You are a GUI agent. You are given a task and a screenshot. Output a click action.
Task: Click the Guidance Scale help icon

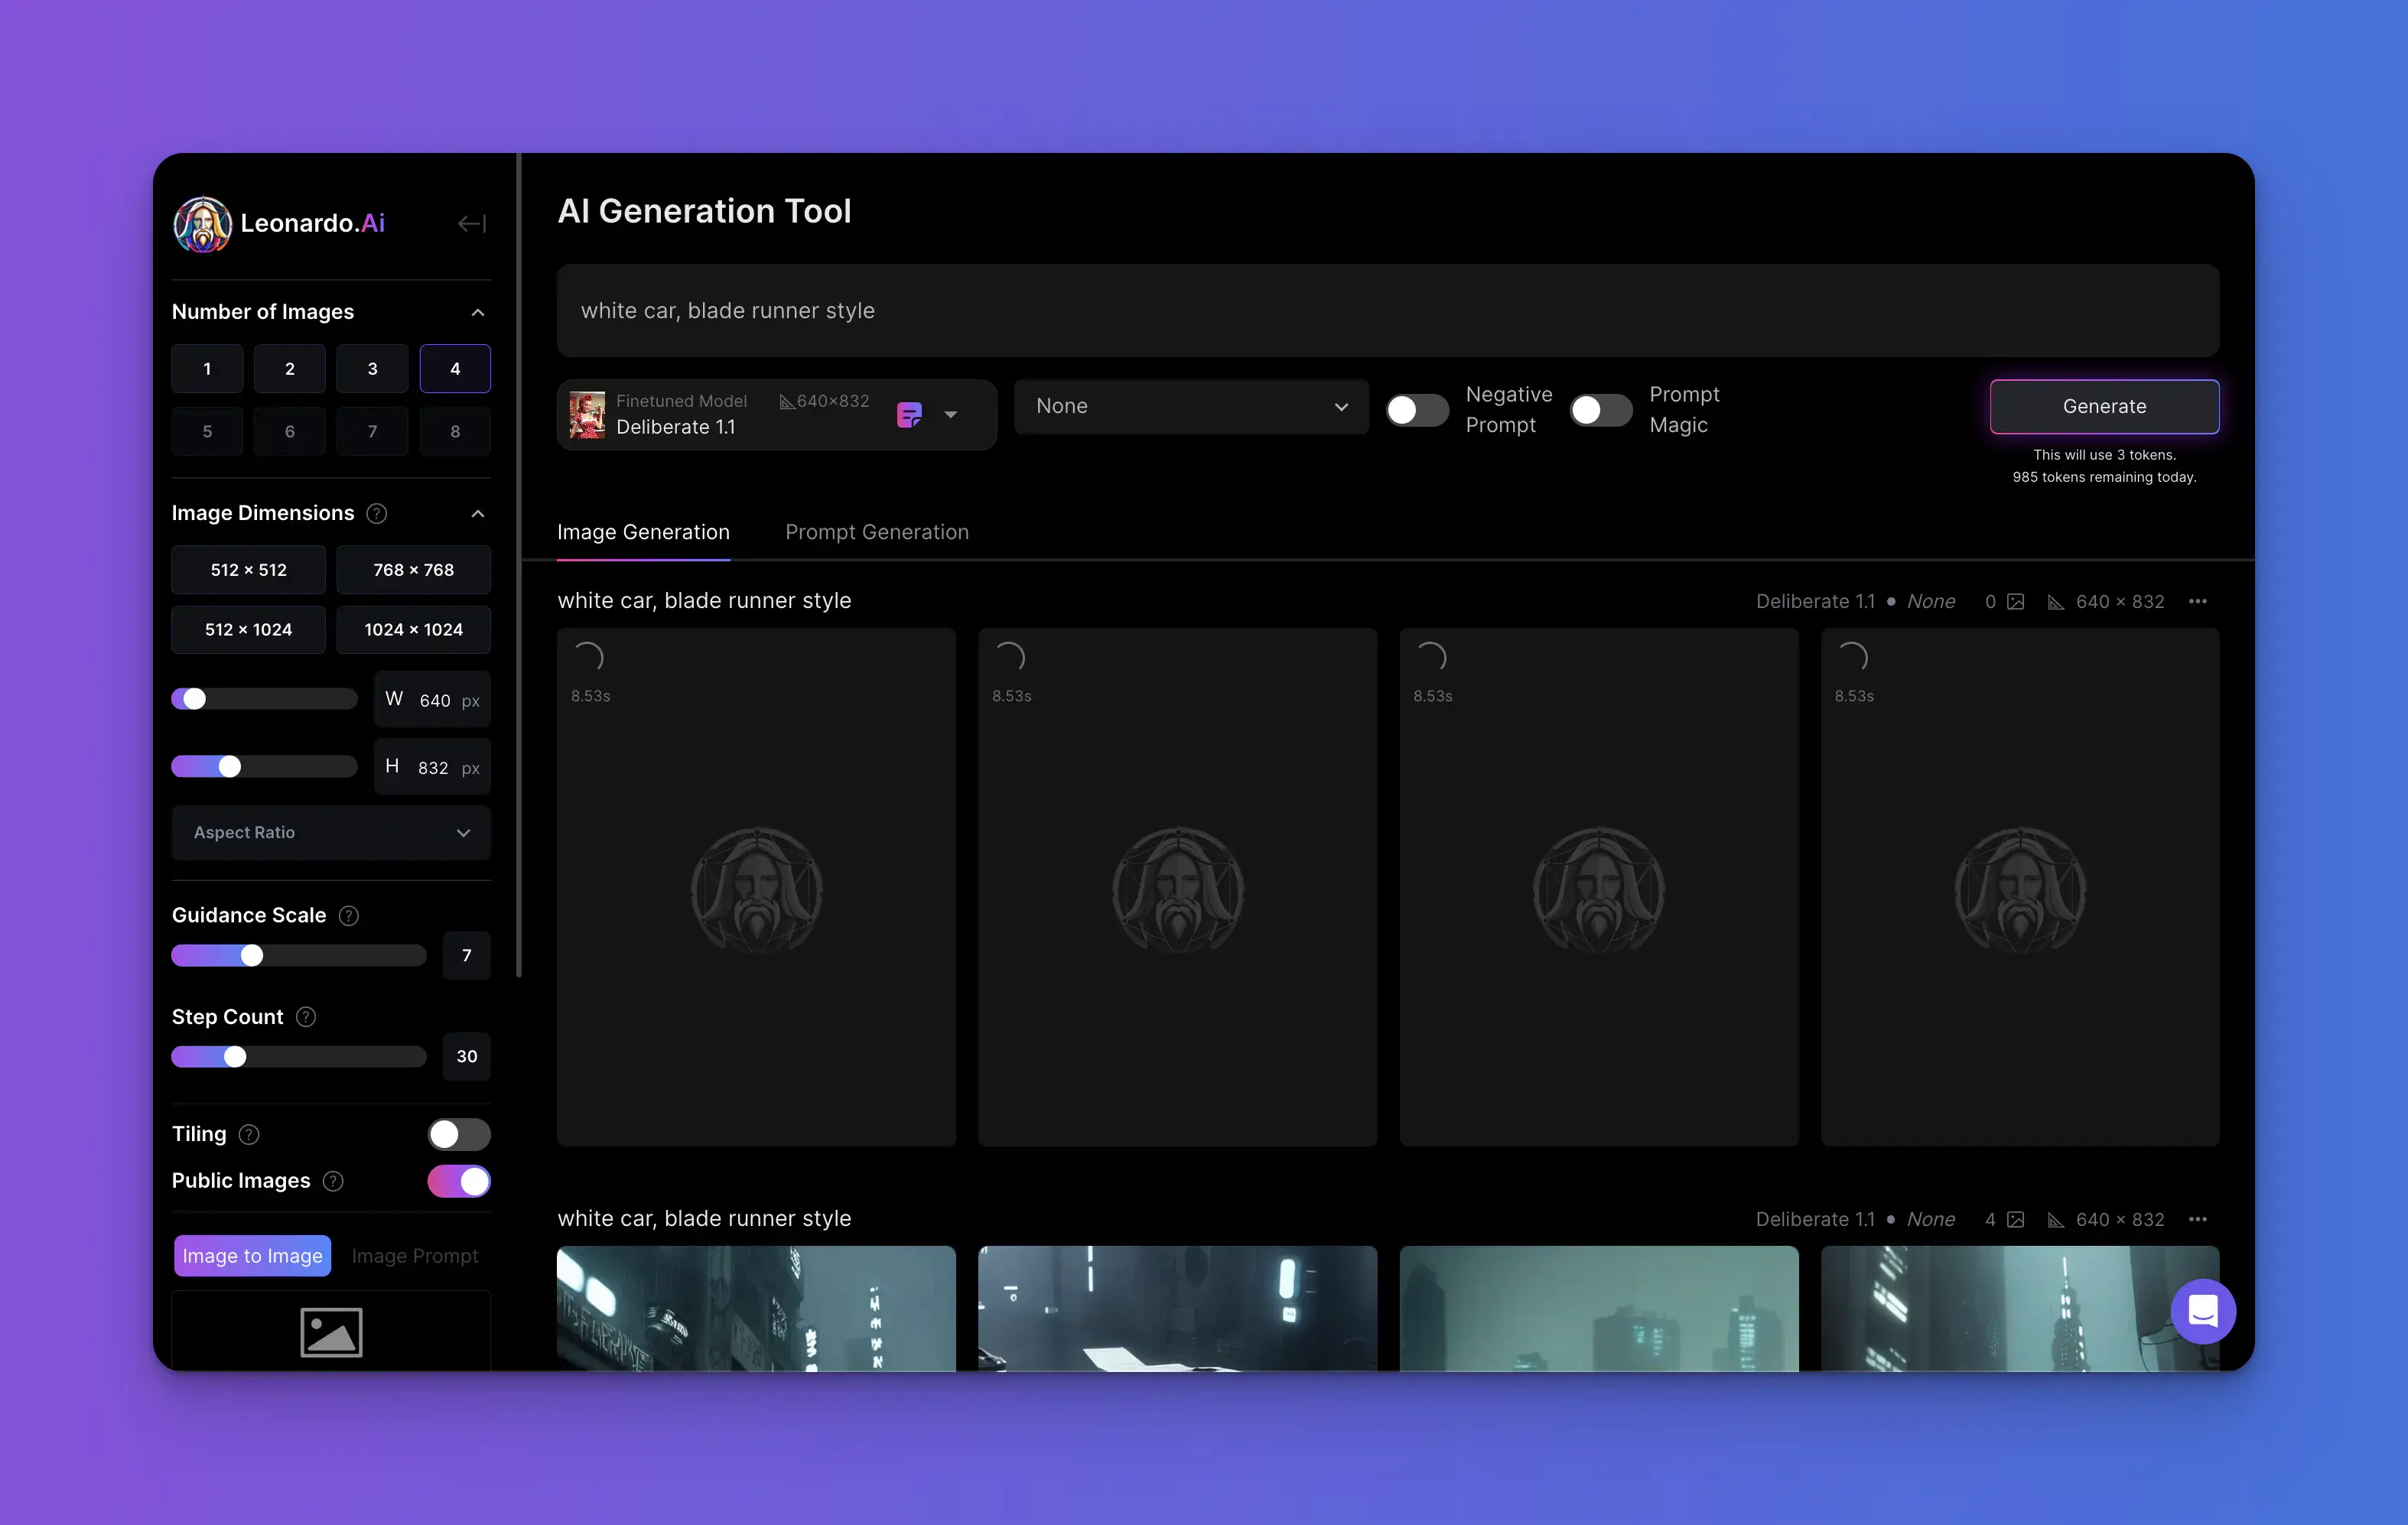349,916
